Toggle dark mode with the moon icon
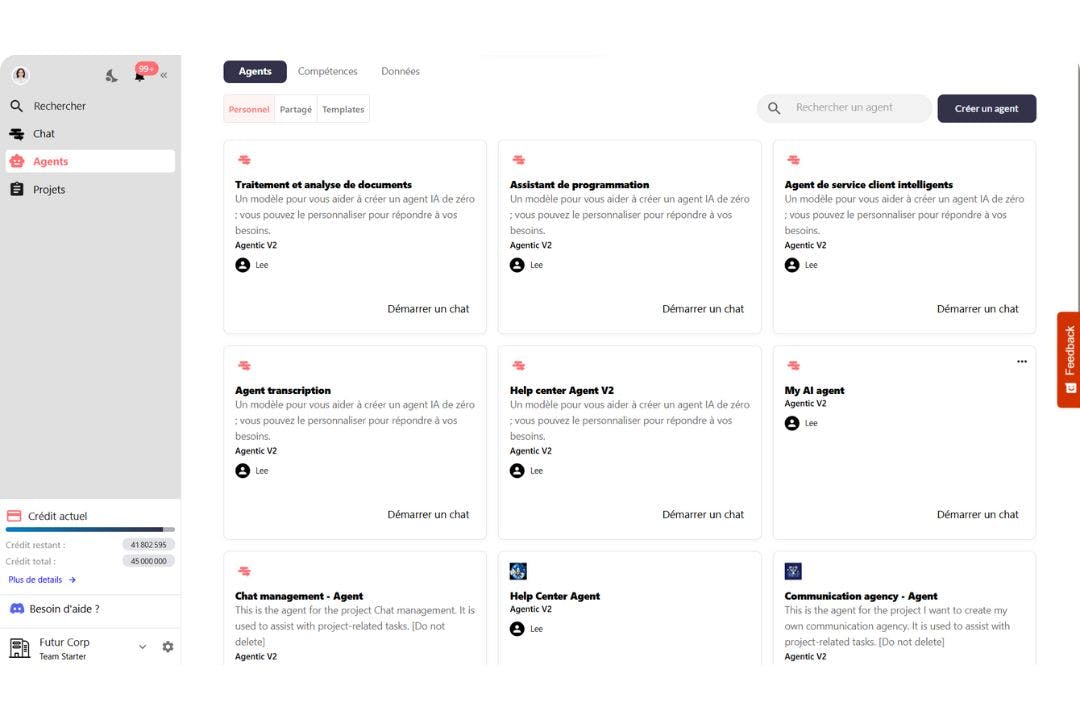The height and width of the screenshot is (720, 1080). click(x=112, y=75)
